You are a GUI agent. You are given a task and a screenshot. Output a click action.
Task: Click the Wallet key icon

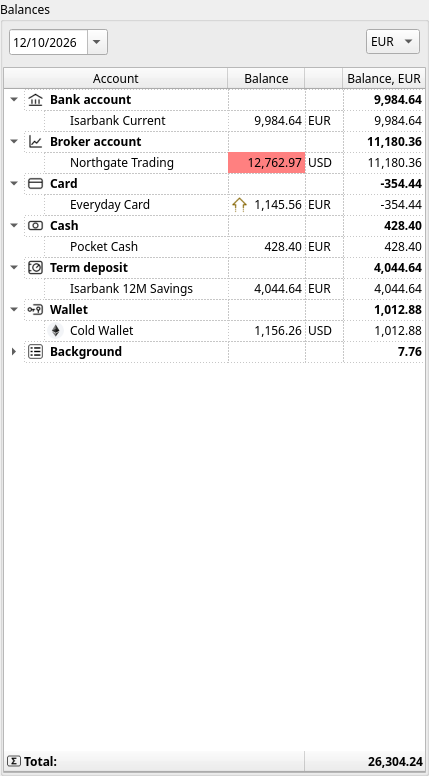[x=35, y=310]
